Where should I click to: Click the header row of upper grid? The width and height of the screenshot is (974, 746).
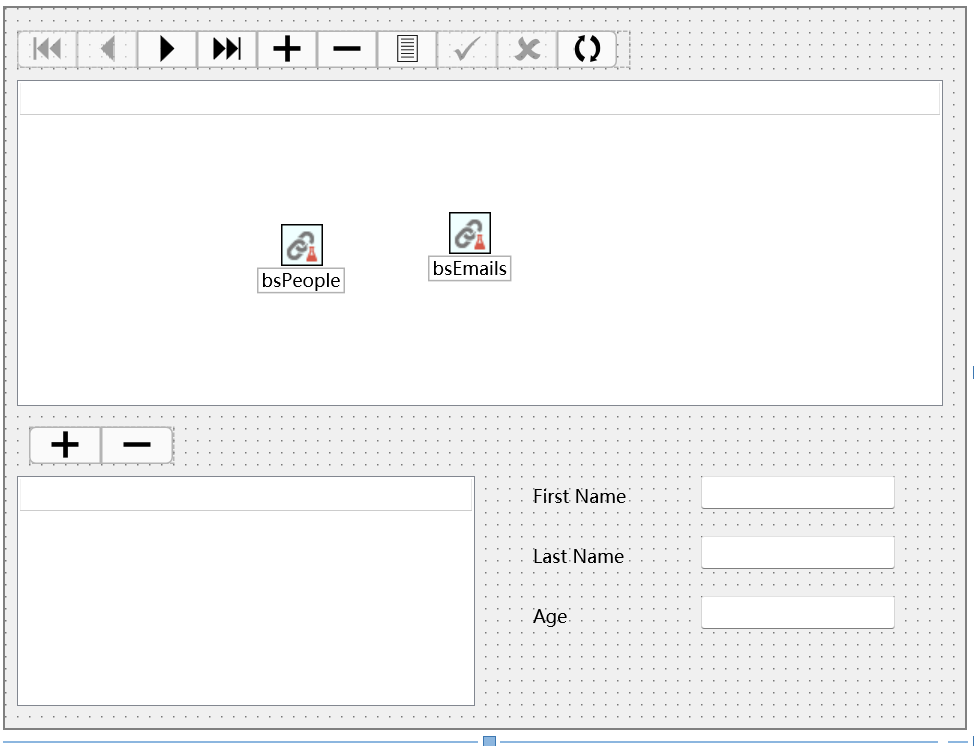point(480,98)
